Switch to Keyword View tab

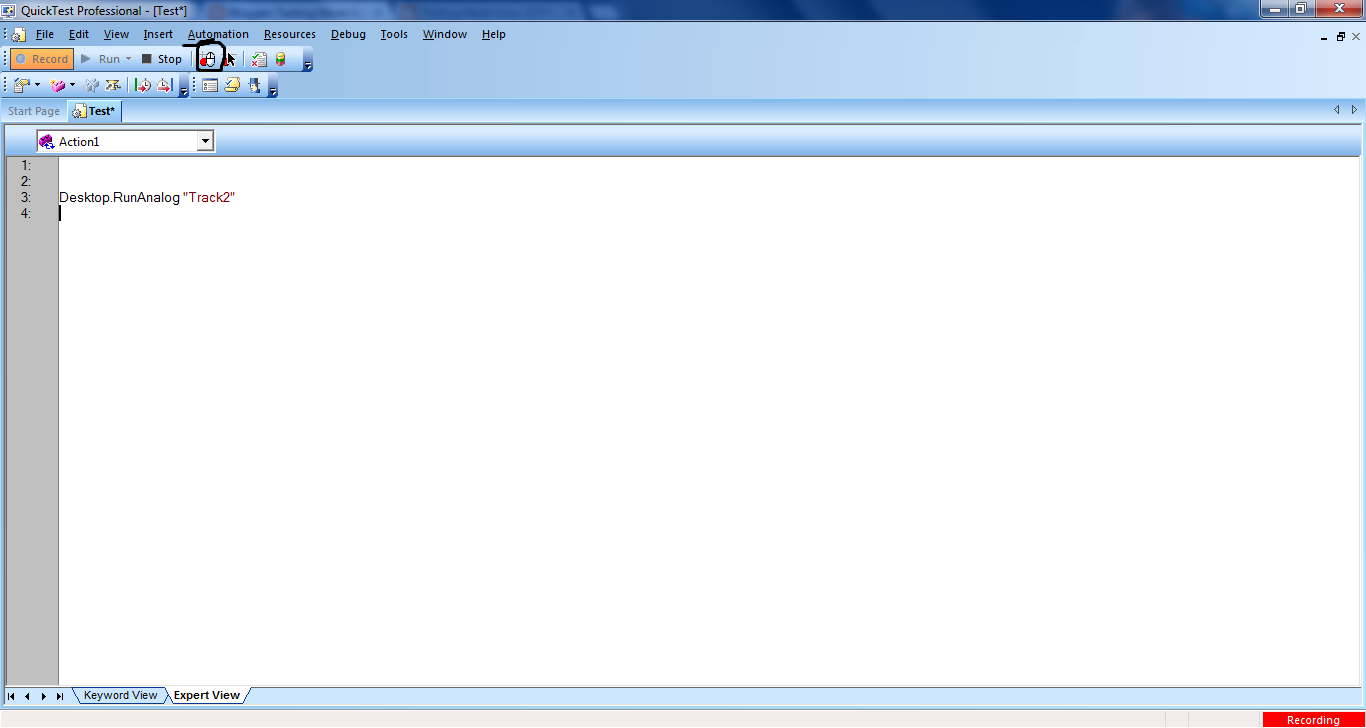120,695
